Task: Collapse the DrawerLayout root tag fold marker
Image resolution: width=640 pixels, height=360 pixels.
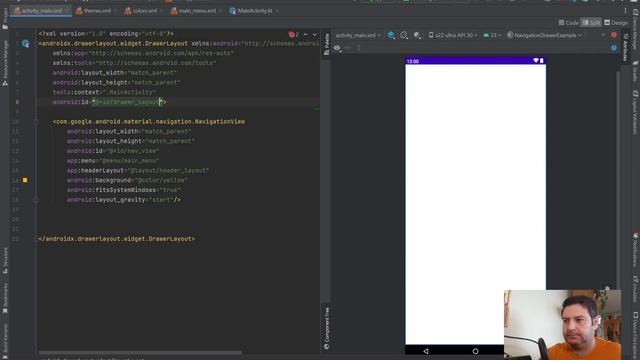Action: (36, 43)
